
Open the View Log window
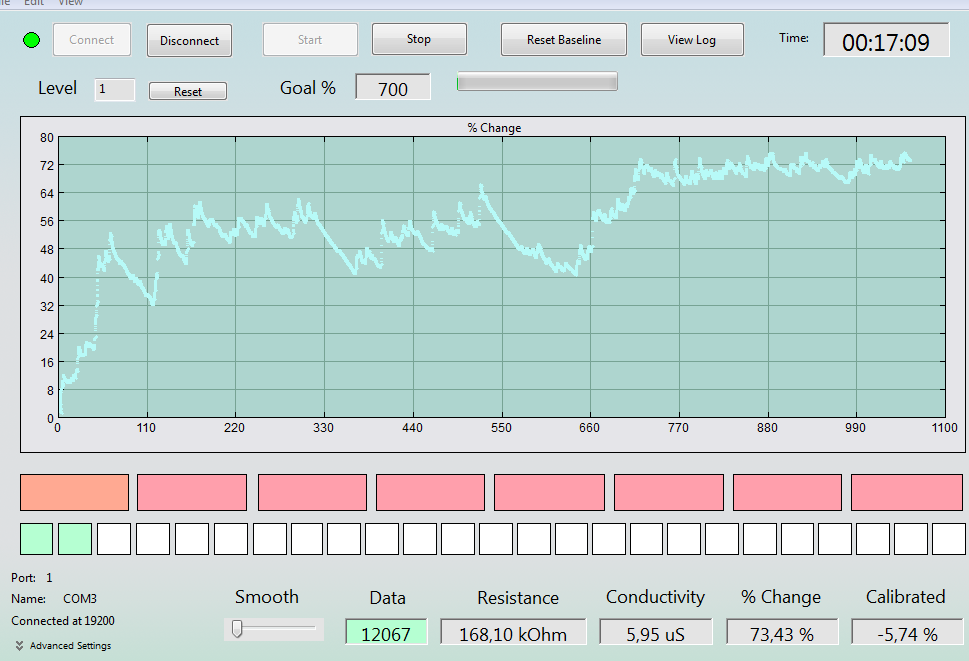pyautogui.click(x=692, y=40)
